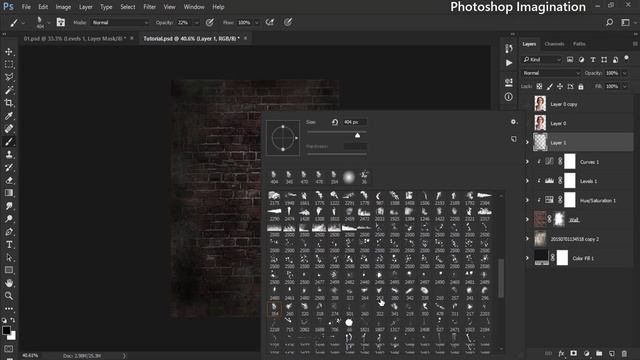Toggle visibility of Levels 1 layer
Screen dimensions: 640x360
[527, 181]
